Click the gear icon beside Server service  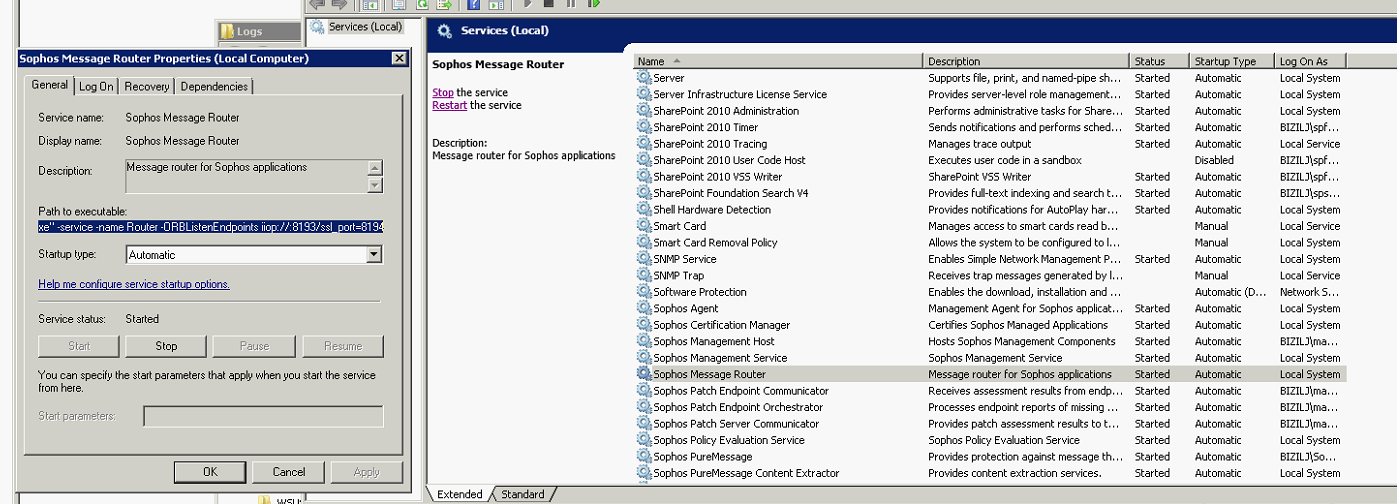644,78
